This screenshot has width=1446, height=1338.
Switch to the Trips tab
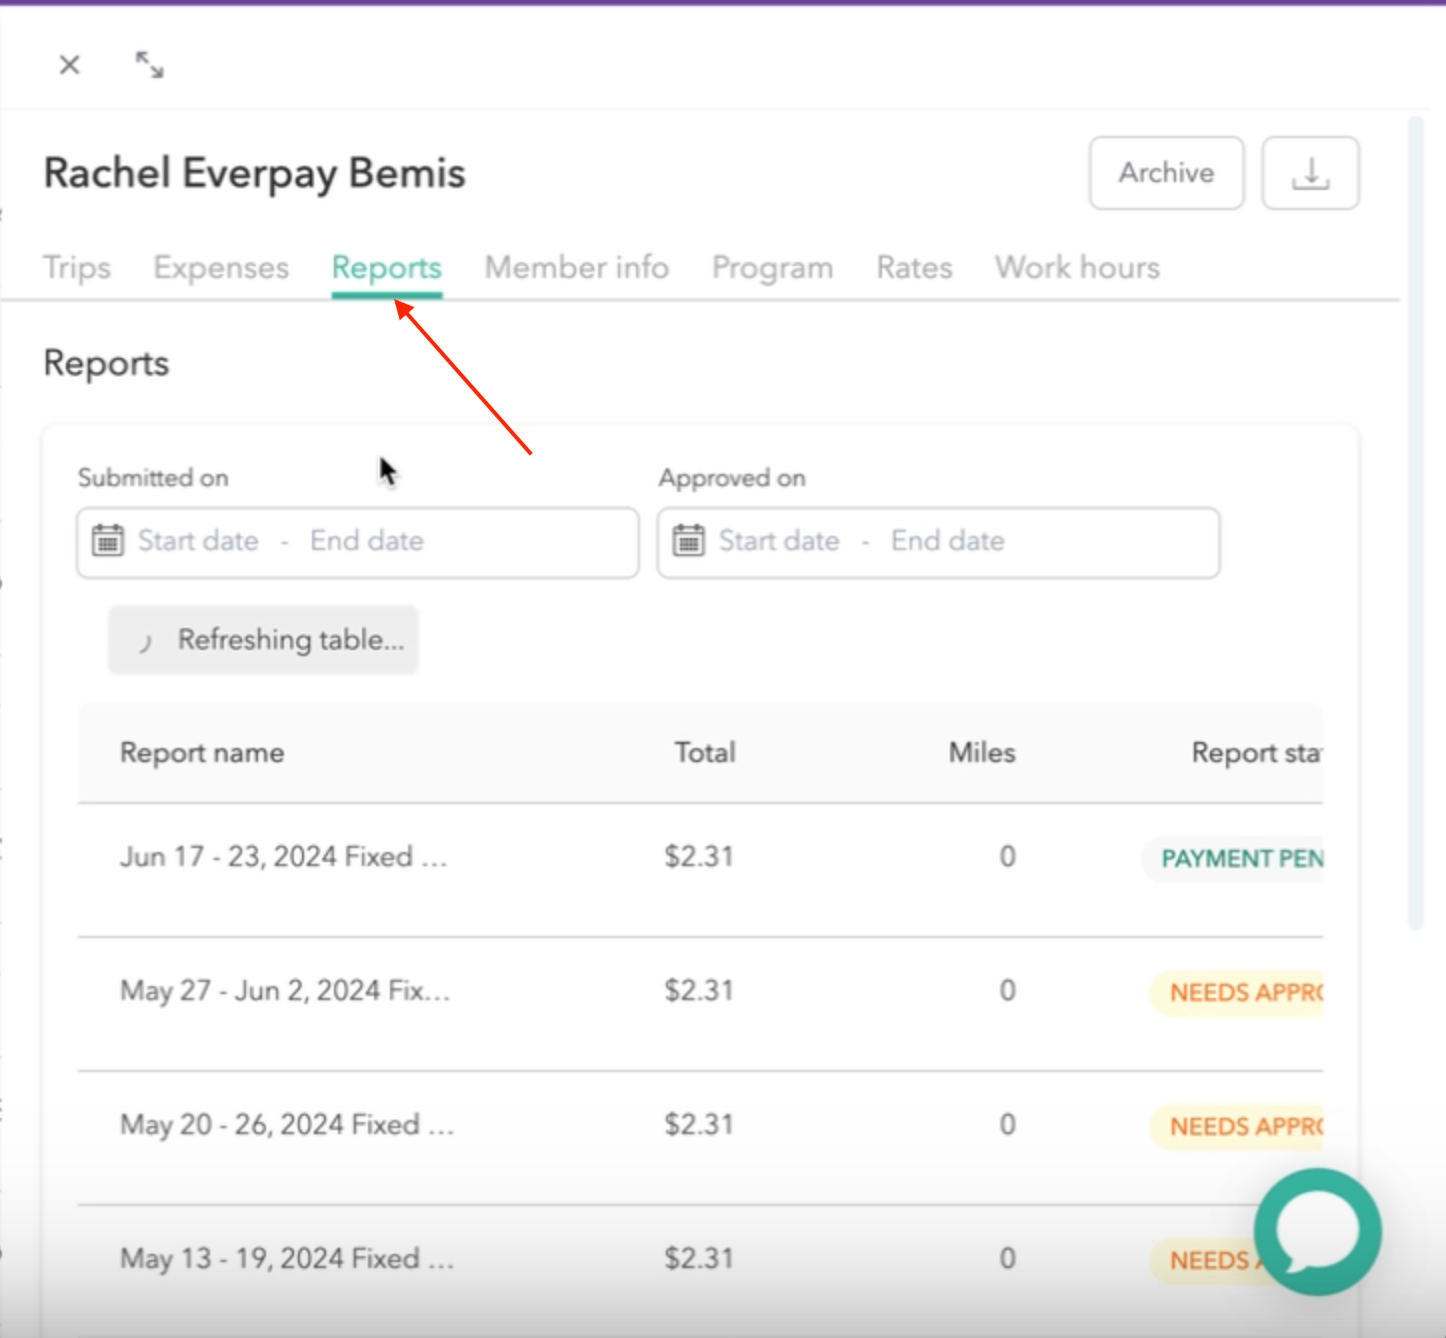click(x=77, y=268)
